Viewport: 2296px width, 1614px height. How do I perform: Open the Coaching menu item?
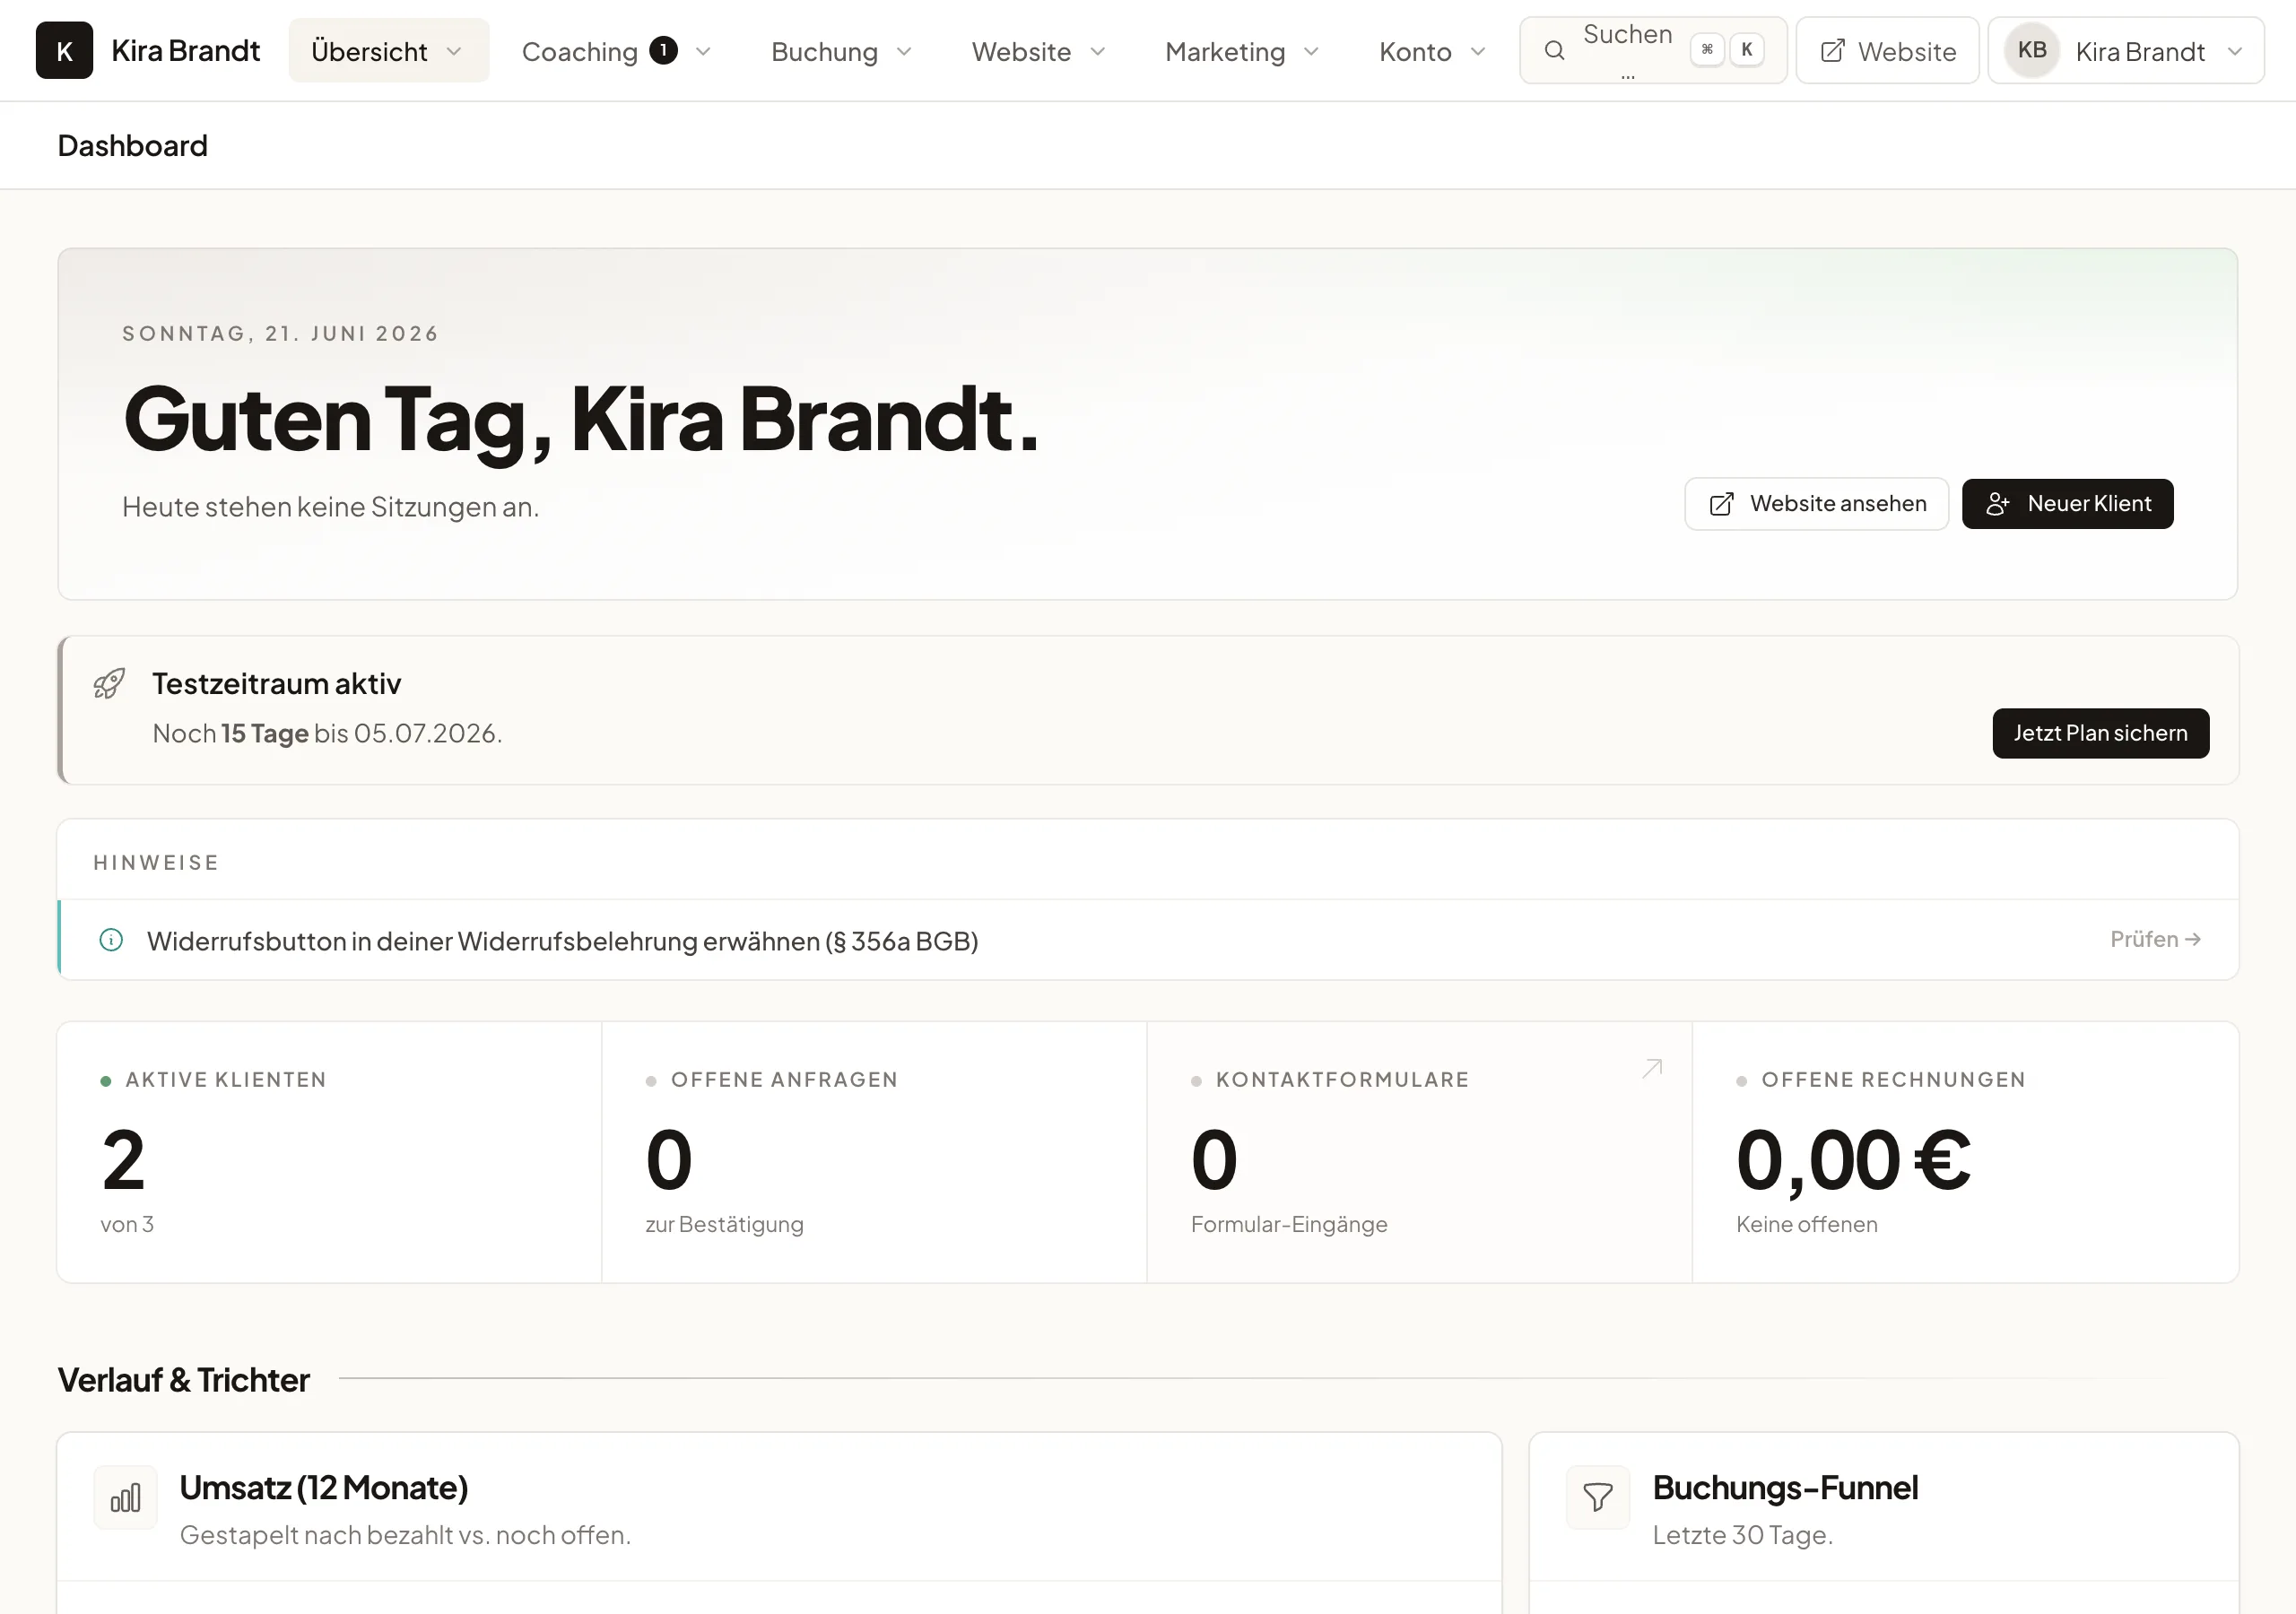coord(617,50)
